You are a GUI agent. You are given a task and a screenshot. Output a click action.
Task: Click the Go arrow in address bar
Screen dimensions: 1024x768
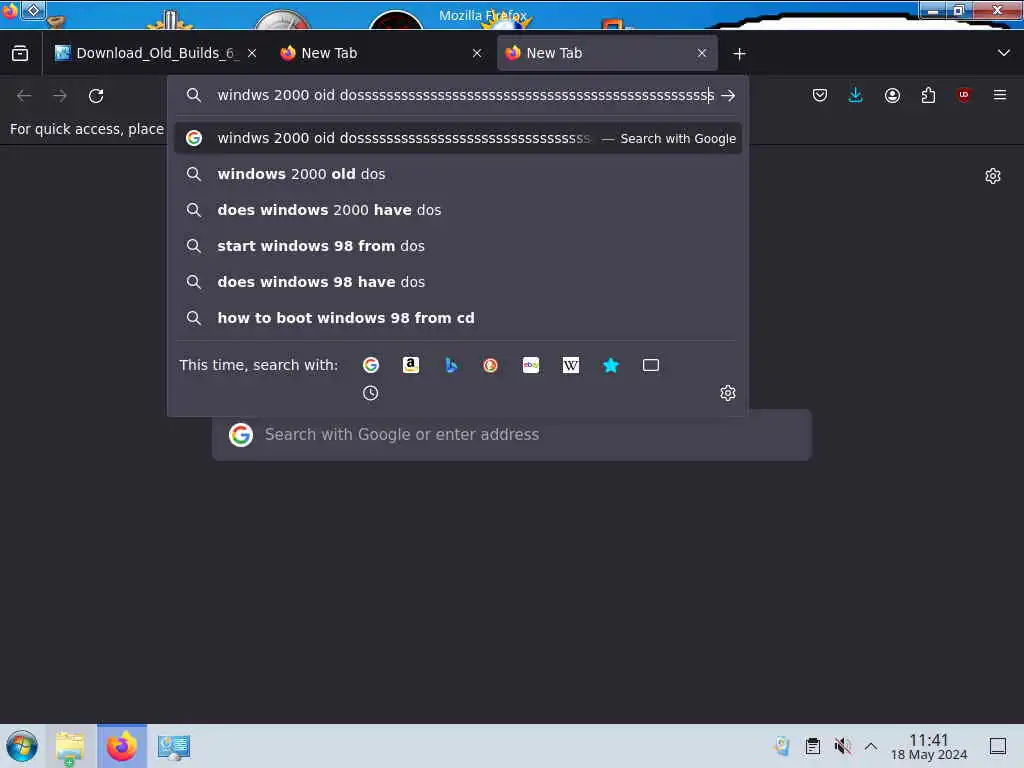[x=728, y=96]
